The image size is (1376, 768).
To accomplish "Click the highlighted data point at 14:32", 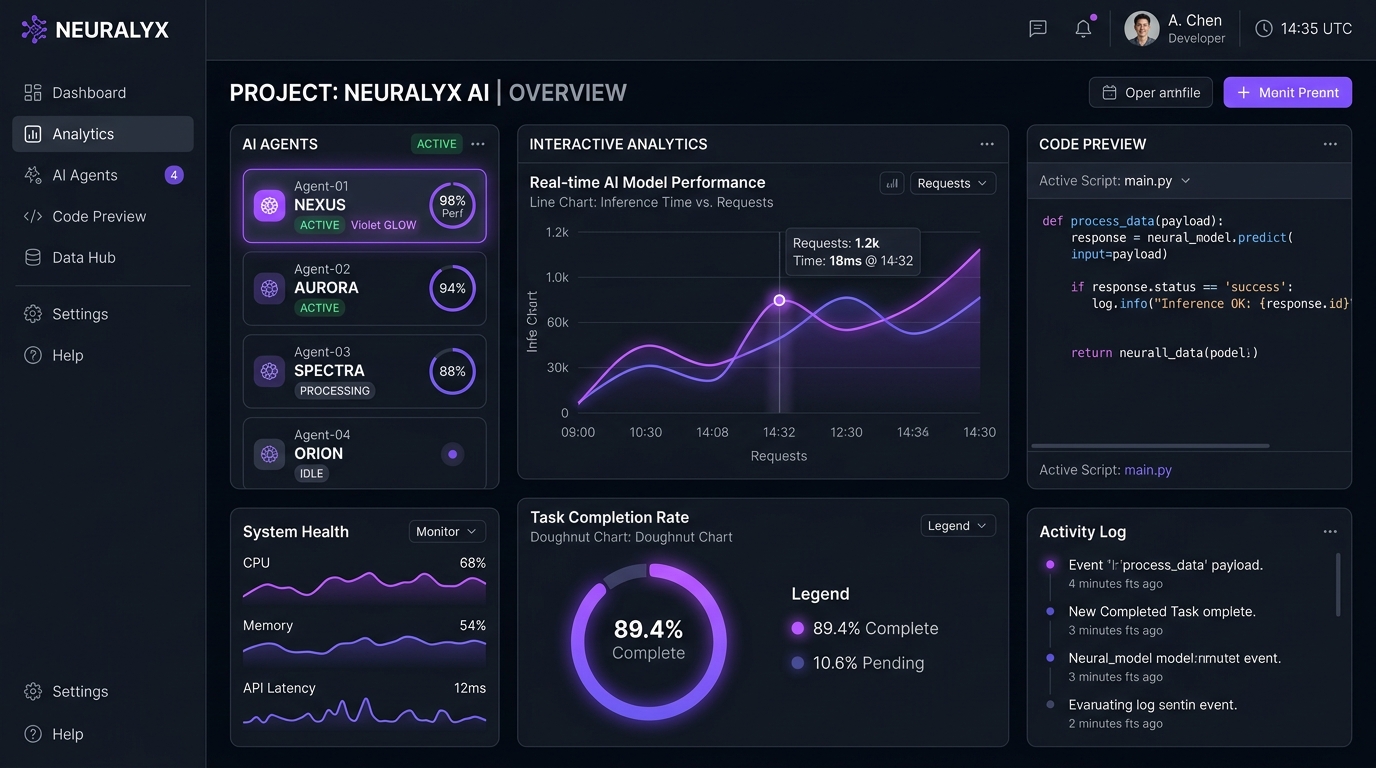I will (779, 300).
